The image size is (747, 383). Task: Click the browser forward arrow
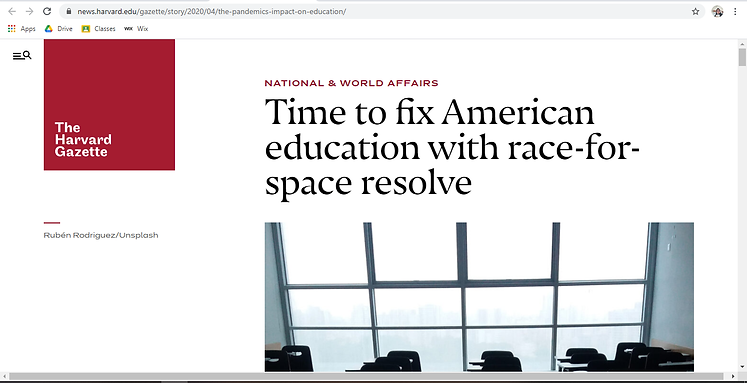coord(30,11)
